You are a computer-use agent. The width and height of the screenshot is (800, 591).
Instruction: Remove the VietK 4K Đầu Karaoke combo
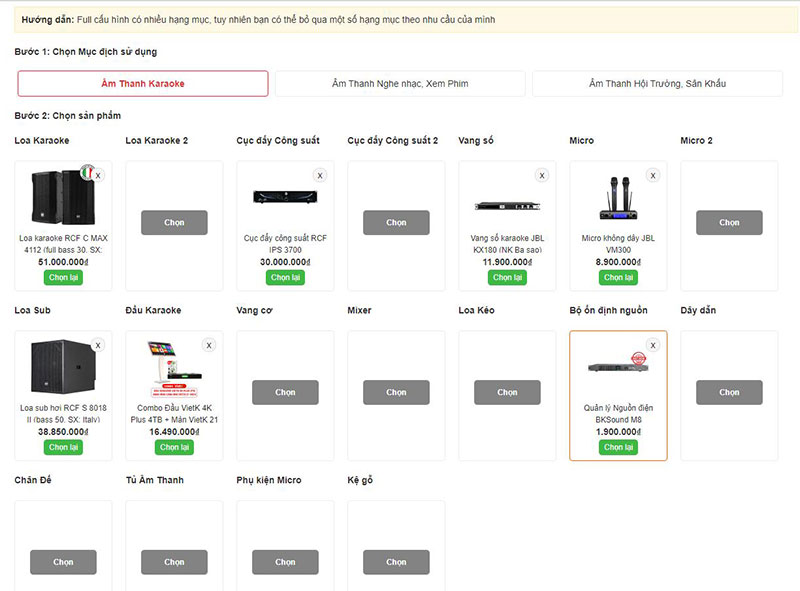(x=209, y=346)
